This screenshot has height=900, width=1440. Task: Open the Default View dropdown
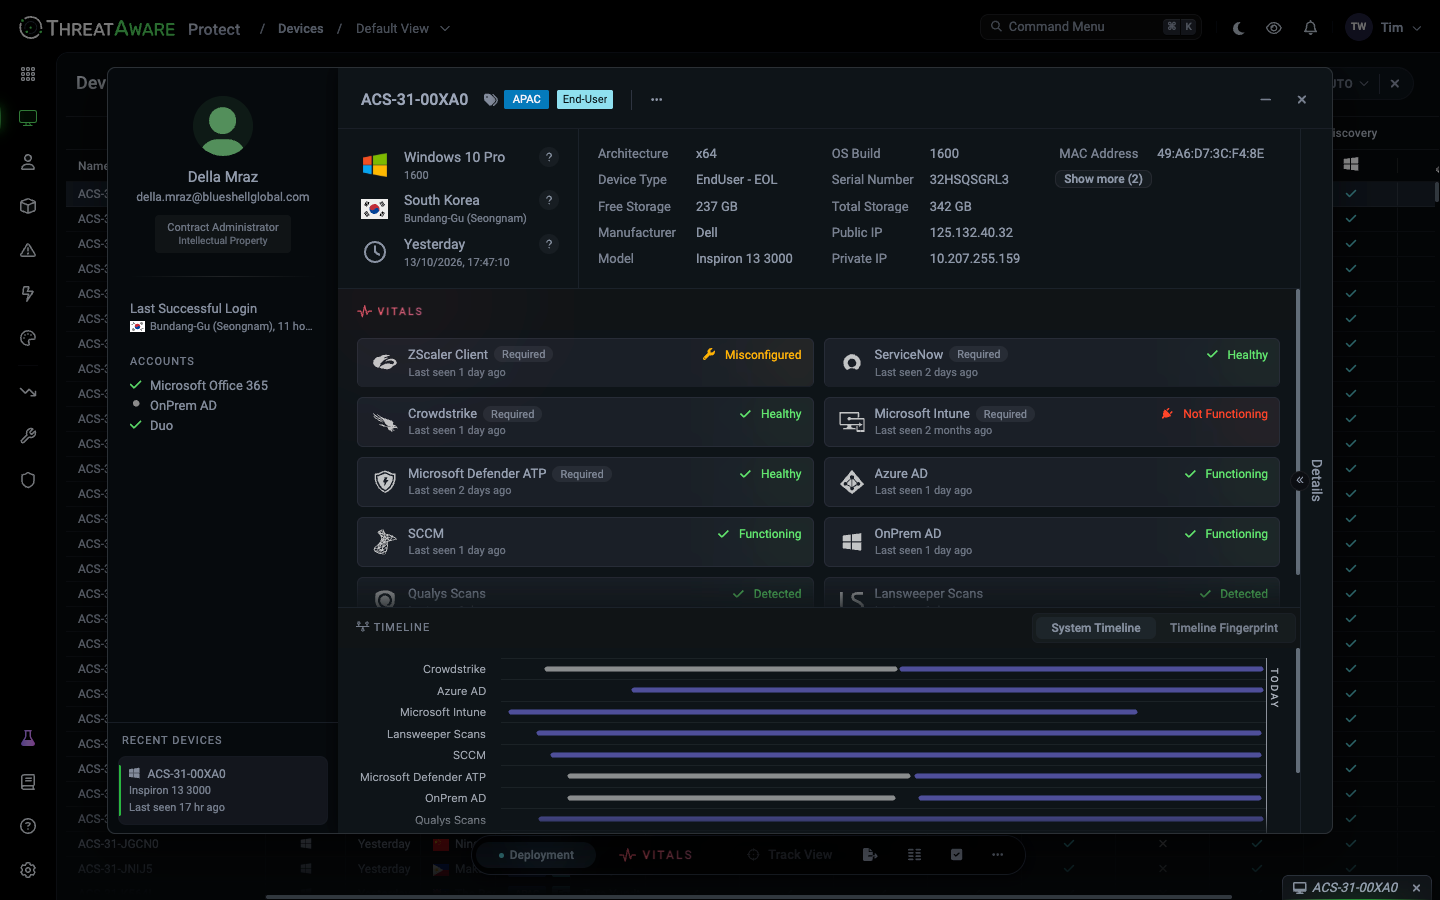403,28
